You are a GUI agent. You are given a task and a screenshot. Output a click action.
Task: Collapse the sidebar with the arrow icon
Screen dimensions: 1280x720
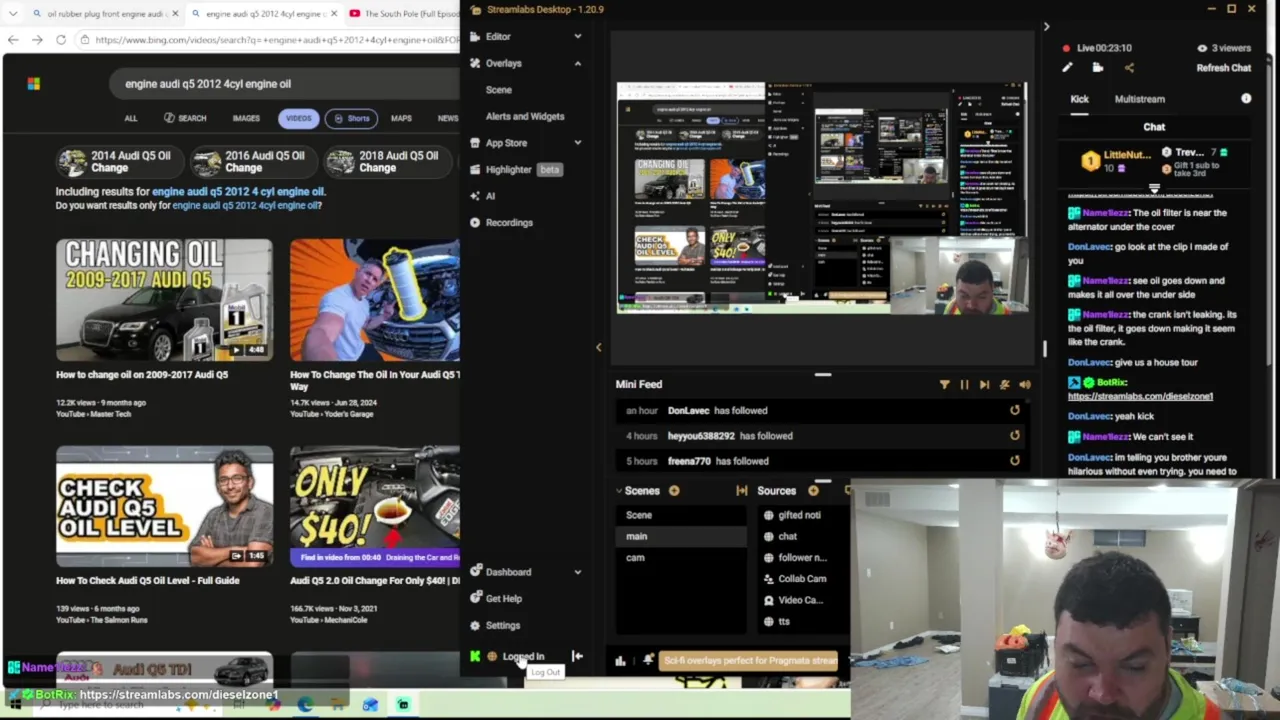[x=577, y=657]
